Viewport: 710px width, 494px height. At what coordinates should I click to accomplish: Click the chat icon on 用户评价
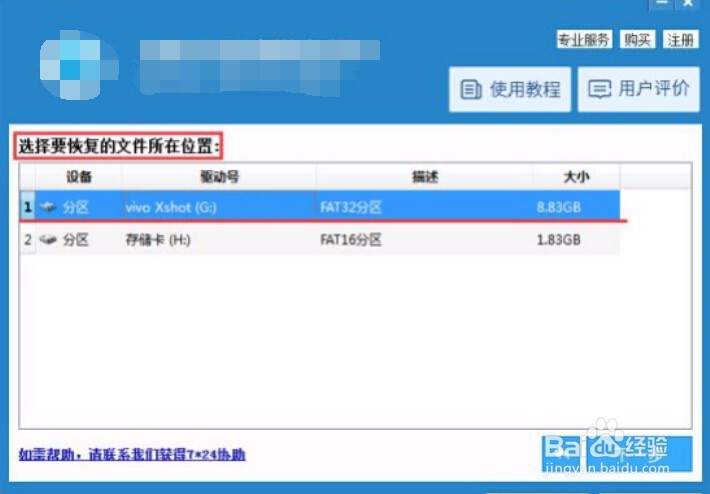point(600,89)
